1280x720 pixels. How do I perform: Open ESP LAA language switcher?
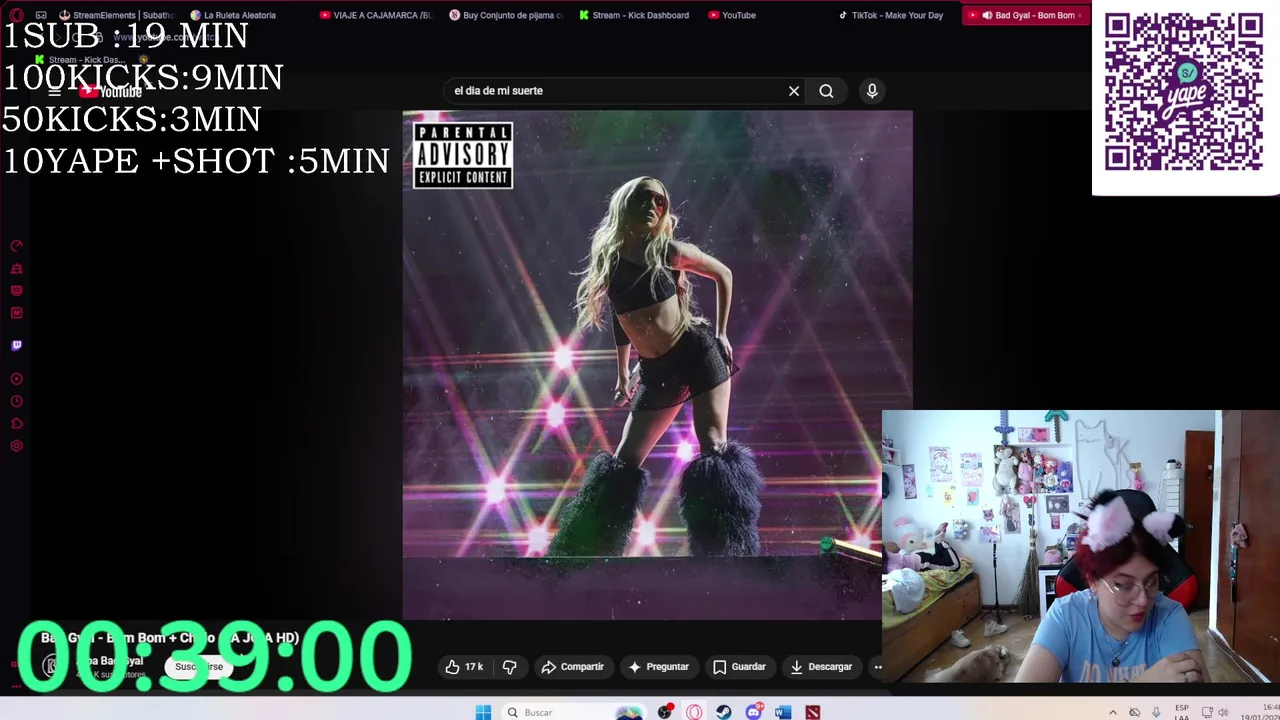point(1182,712)
